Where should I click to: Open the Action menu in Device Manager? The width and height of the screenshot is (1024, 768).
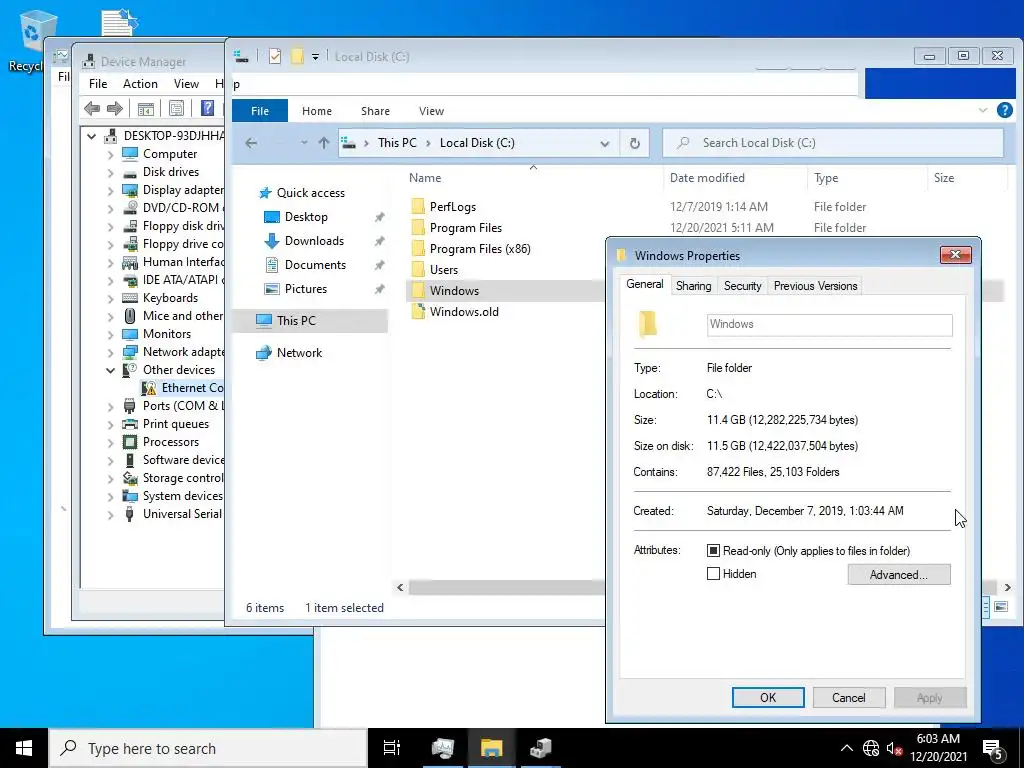click(140, 84)
